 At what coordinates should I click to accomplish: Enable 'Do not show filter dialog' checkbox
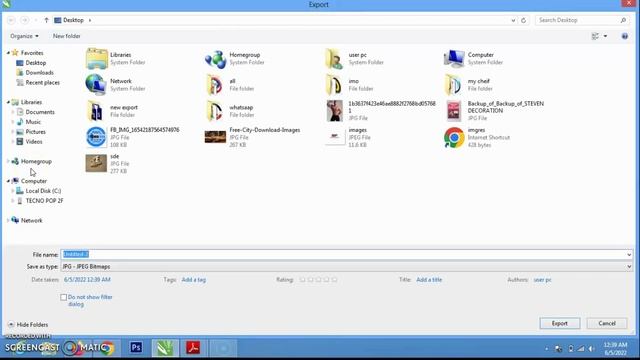pos(64,297)
